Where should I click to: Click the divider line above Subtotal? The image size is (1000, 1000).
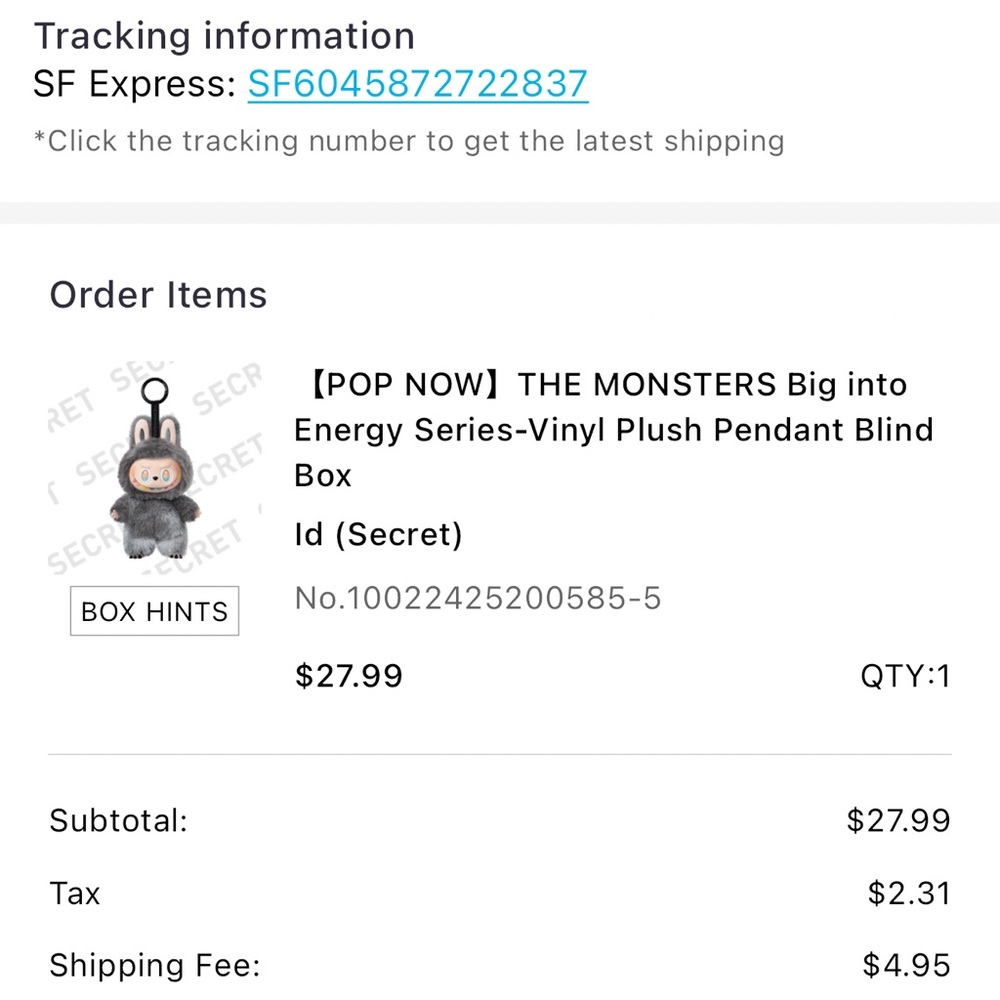click(500, 753)
